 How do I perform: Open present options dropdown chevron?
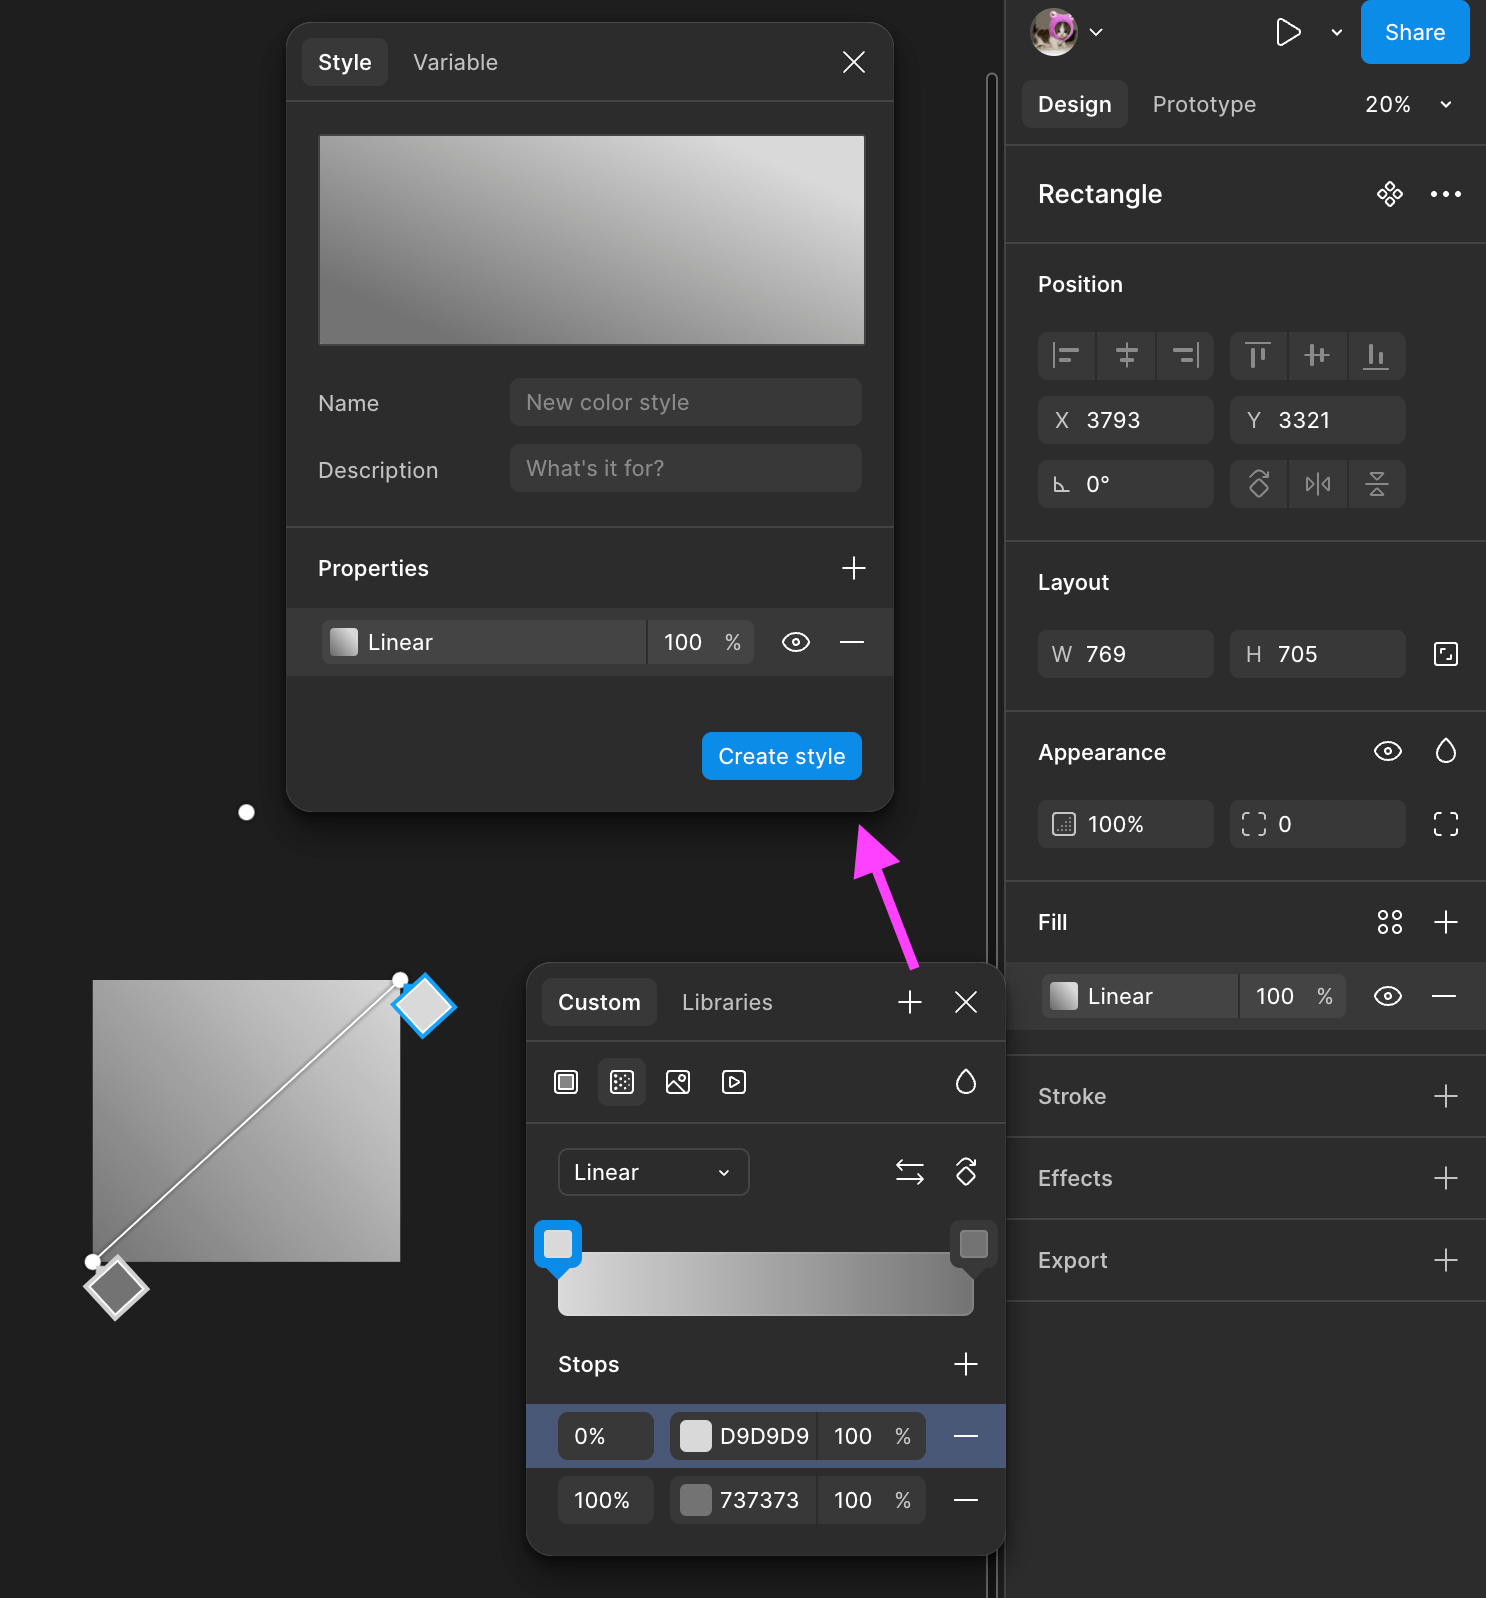coord(1337,32)
